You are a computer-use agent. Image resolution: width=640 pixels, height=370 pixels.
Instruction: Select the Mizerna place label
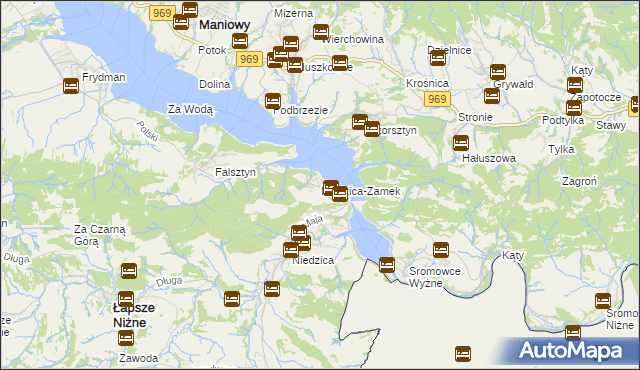(293, 13)
